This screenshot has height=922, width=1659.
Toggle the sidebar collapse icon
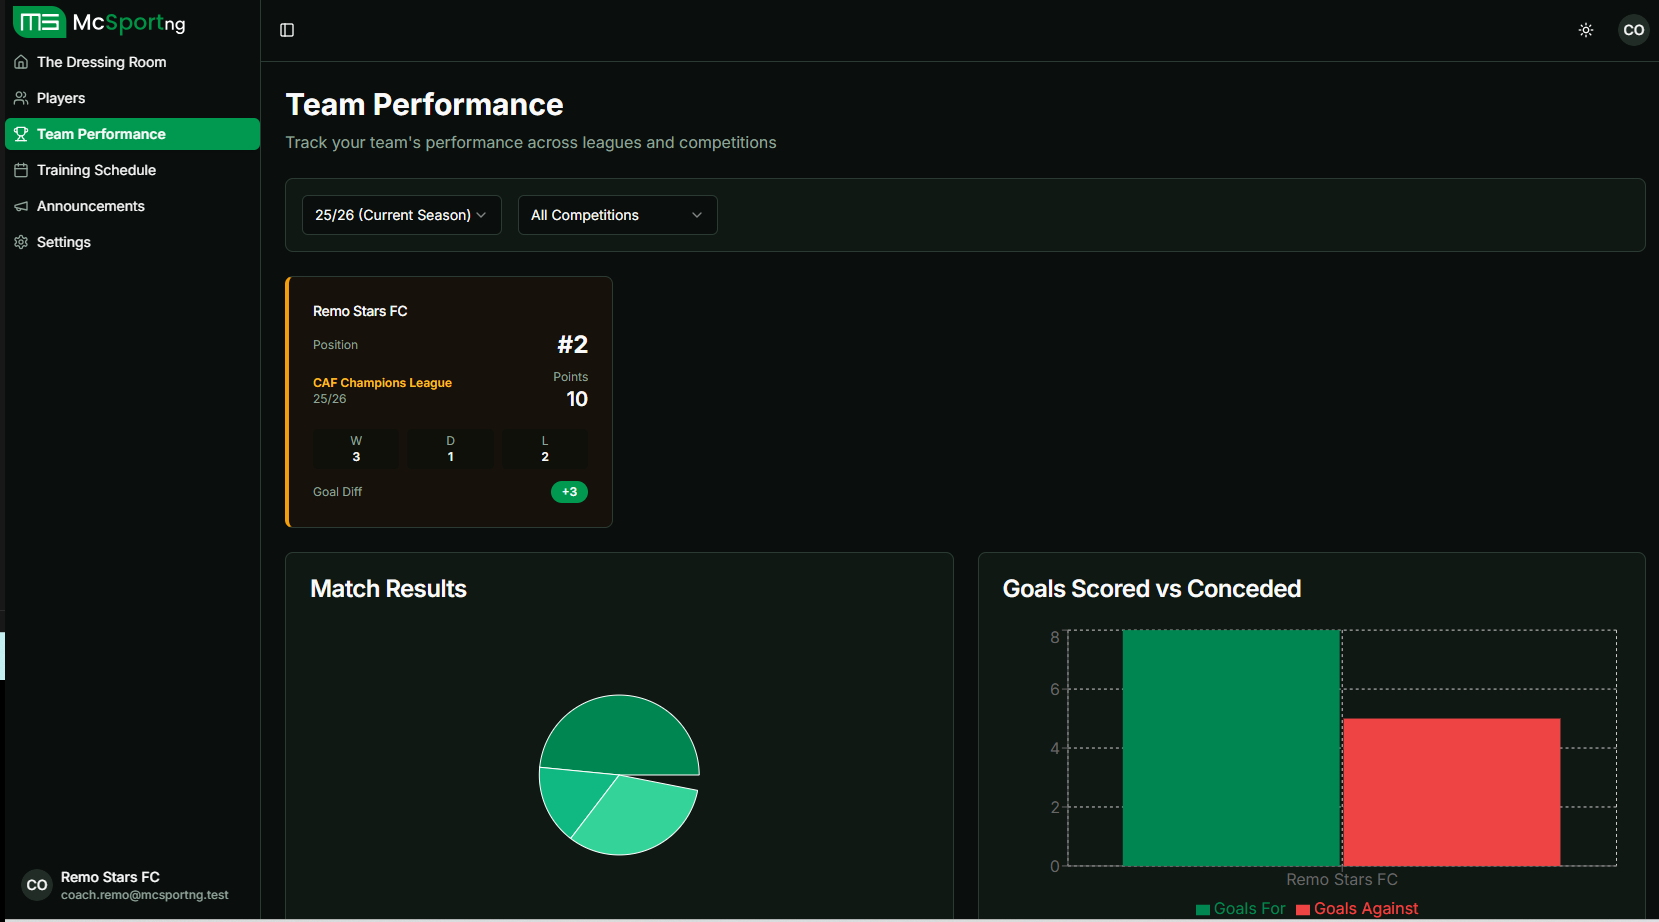pos(287,30)
